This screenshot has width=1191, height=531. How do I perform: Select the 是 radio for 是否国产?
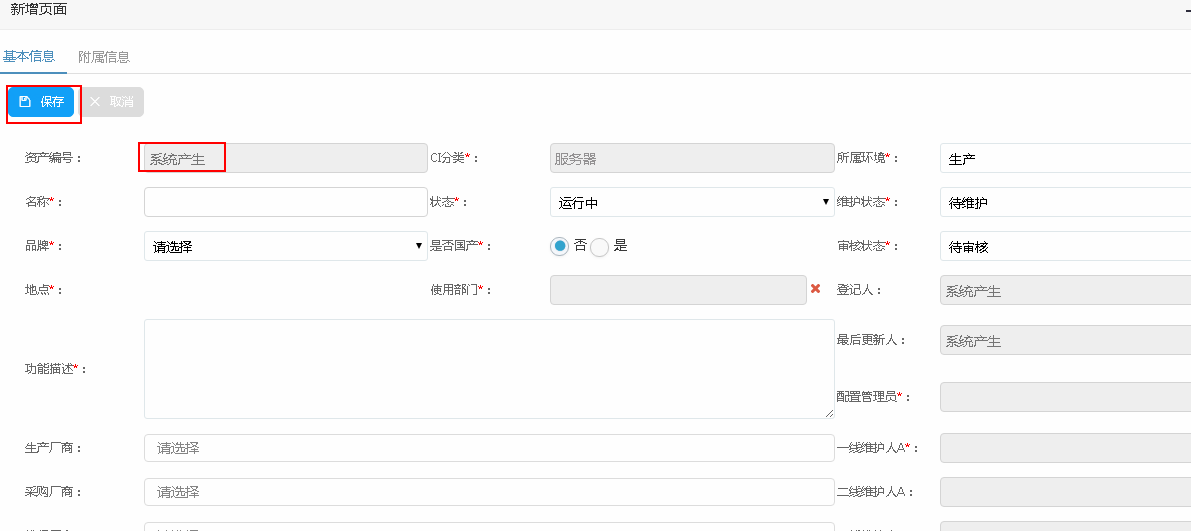[x=600, y=247]
